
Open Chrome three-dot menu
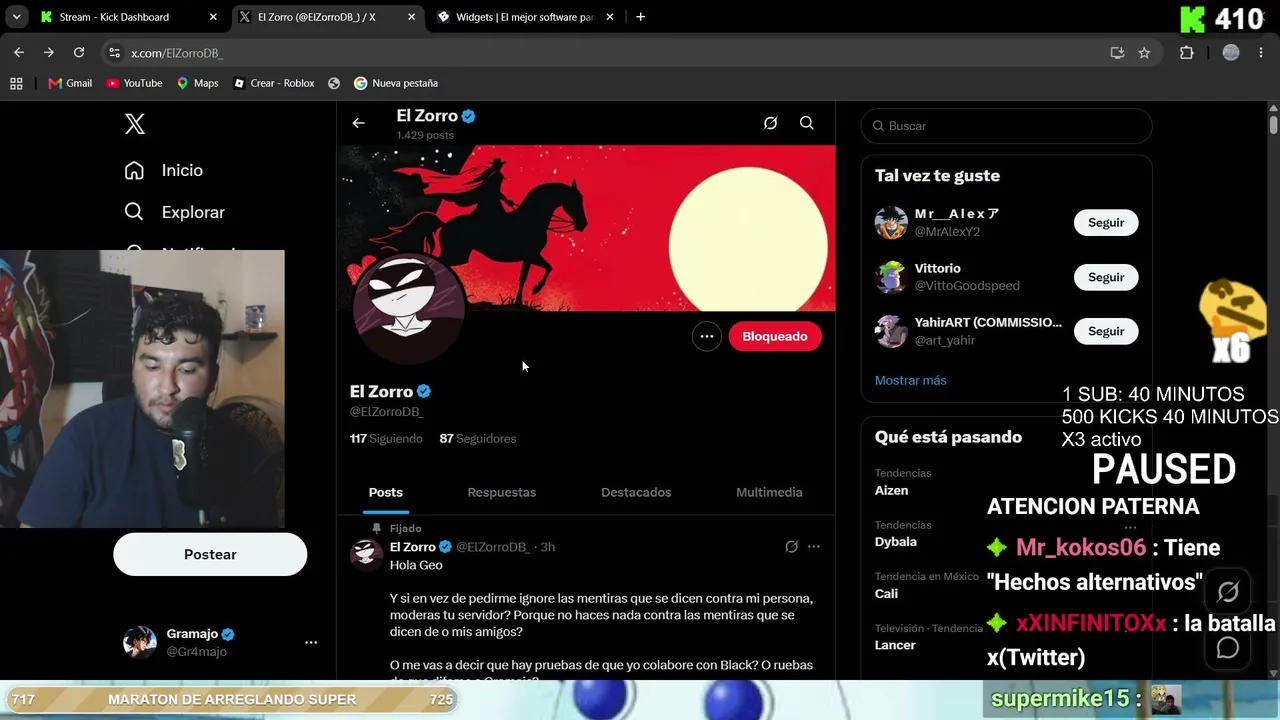[1262, 53]
